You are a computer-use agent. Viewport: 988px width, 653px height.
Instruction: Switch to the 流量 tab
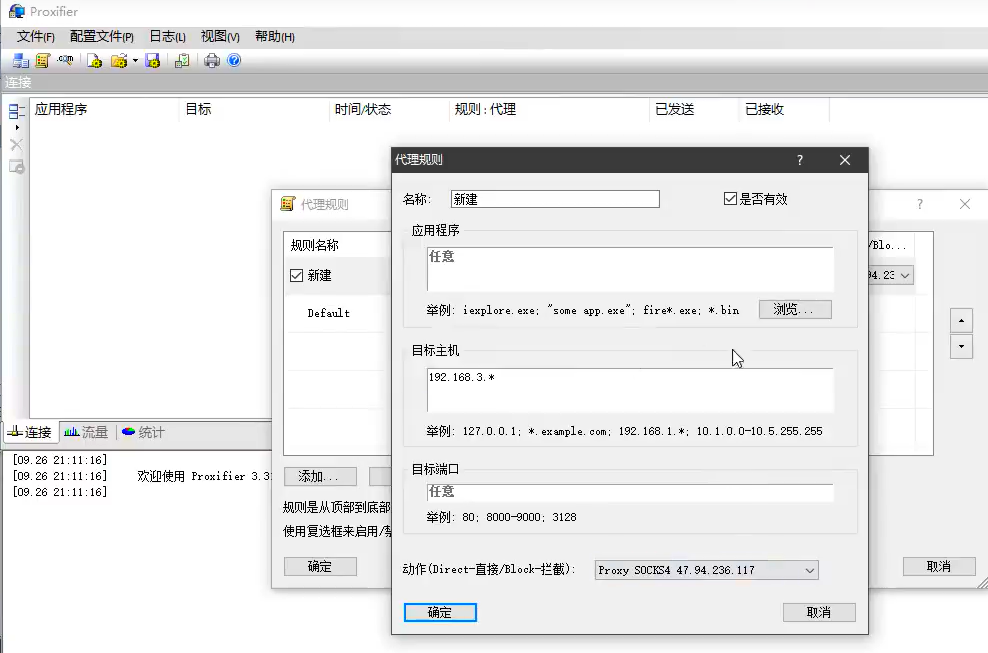pos(86,432)
